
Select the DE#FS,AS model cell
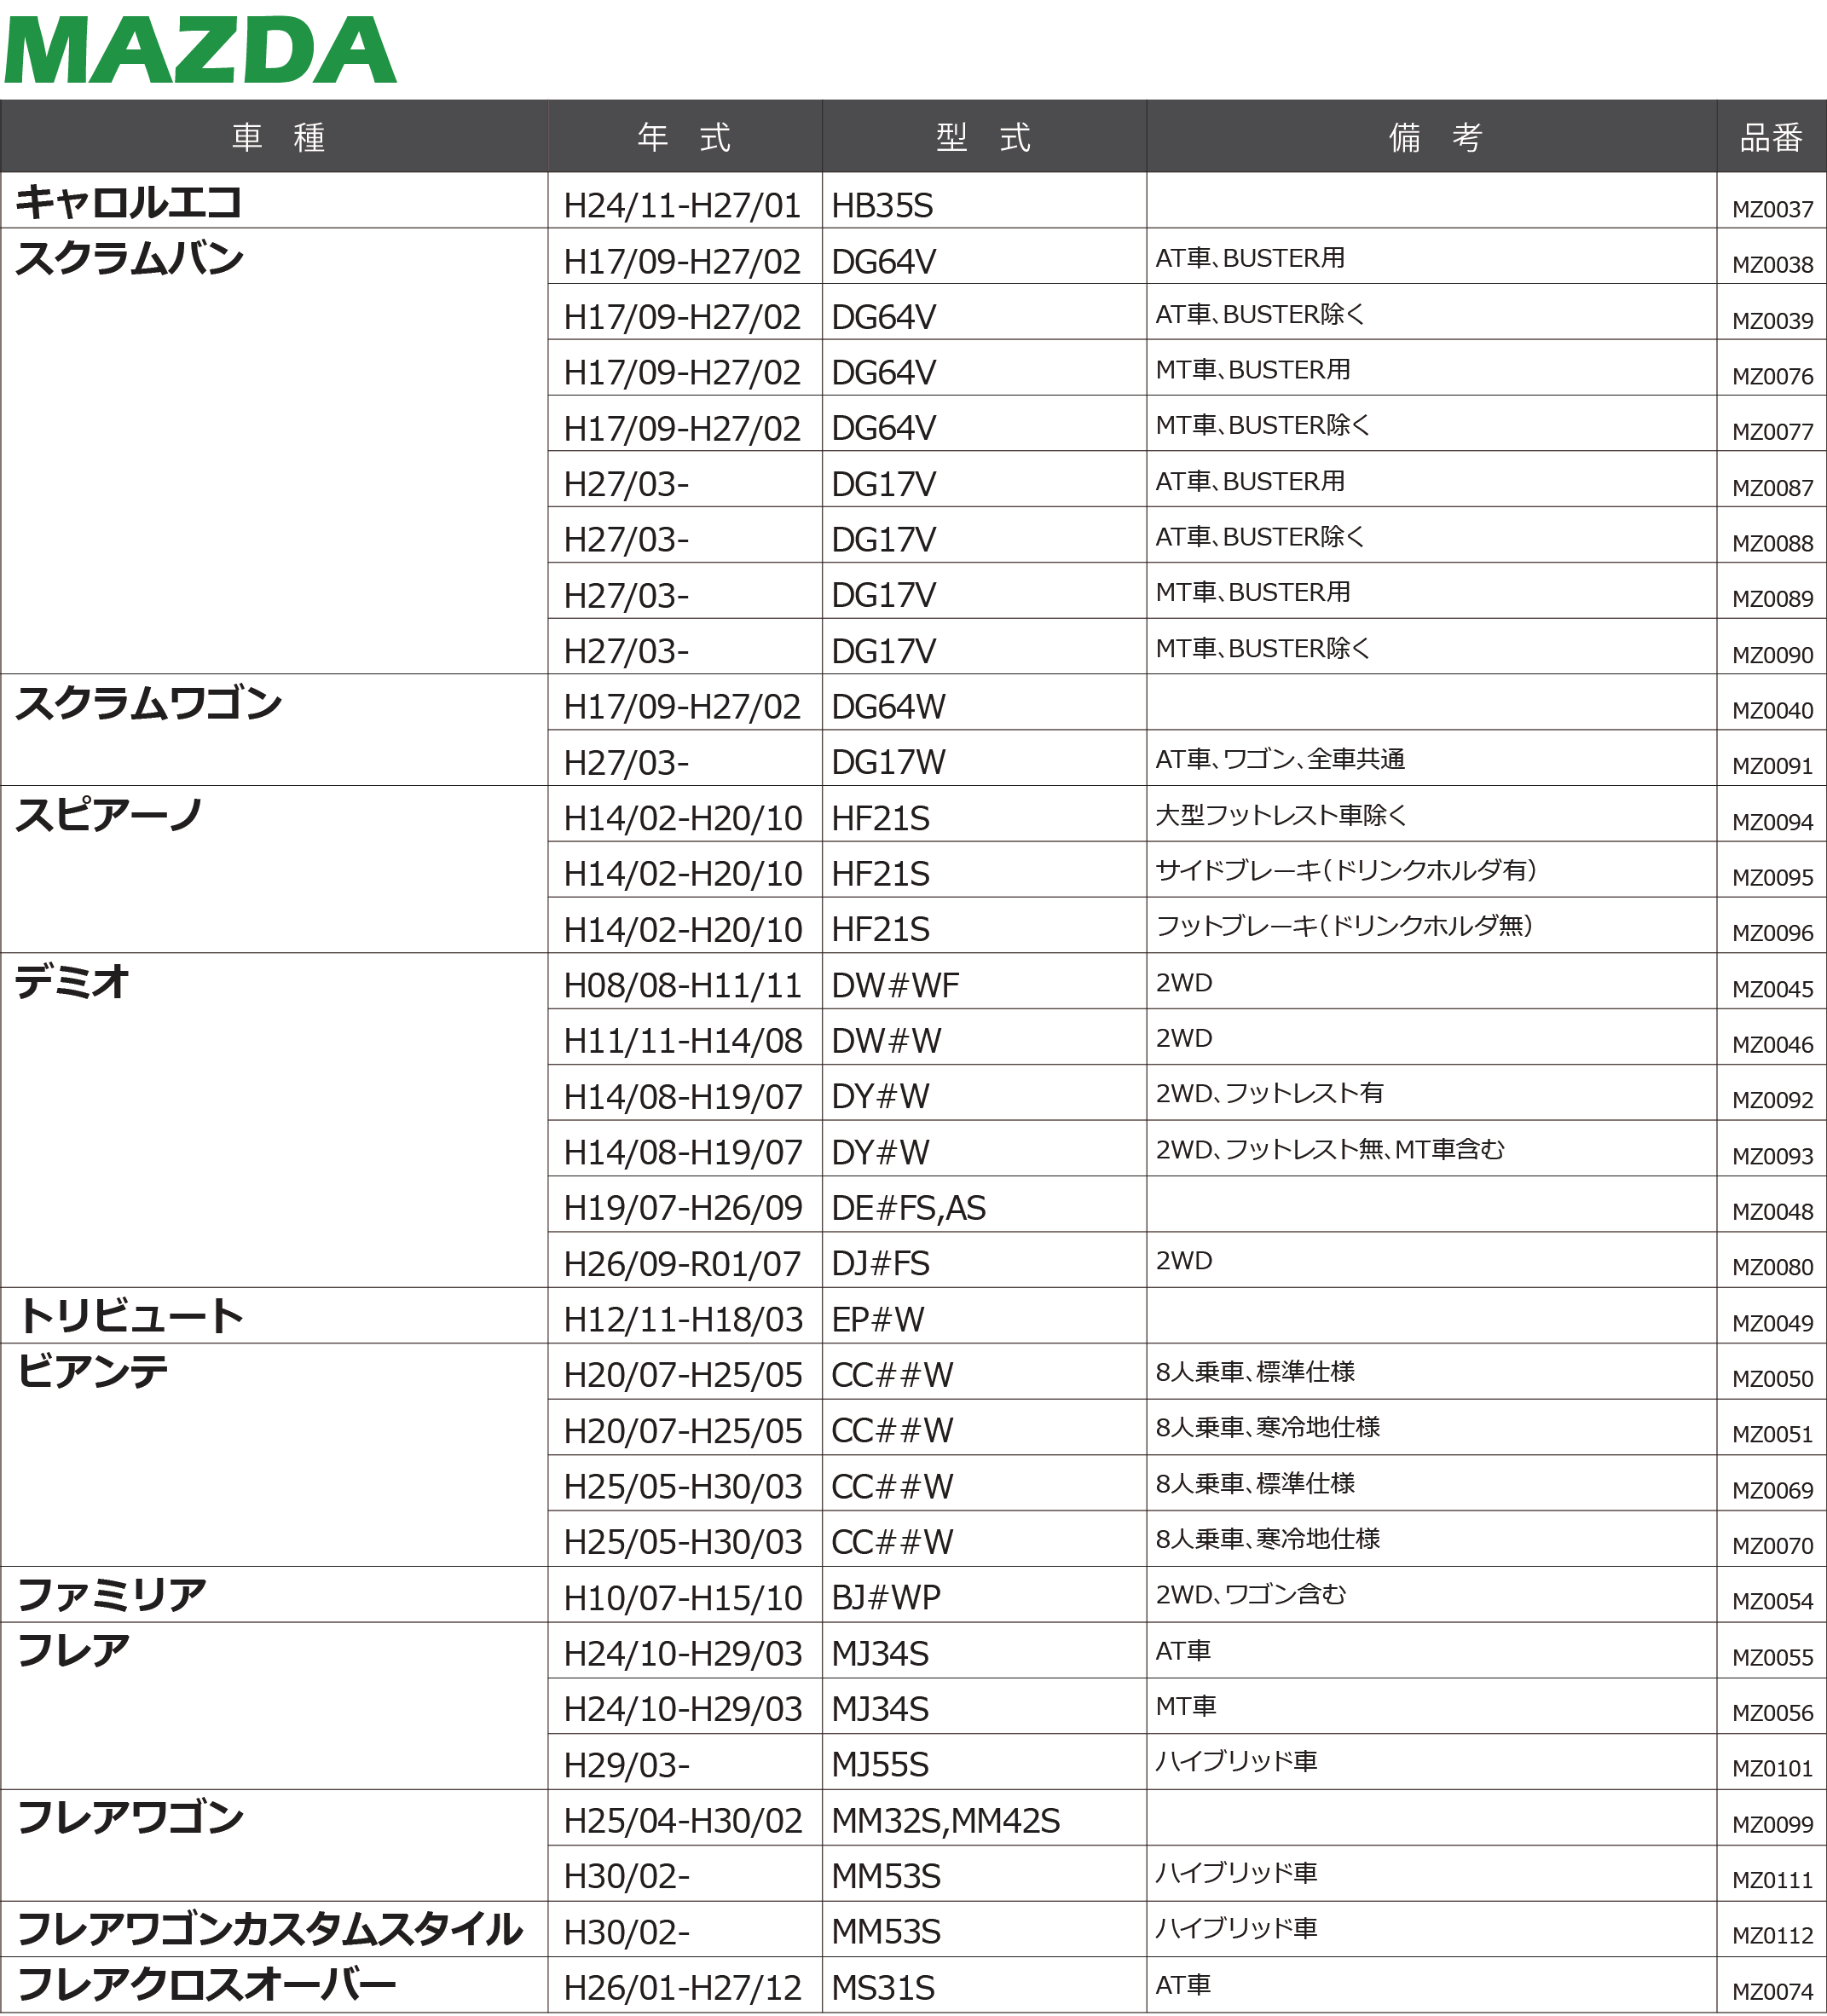pos(908,1209)
